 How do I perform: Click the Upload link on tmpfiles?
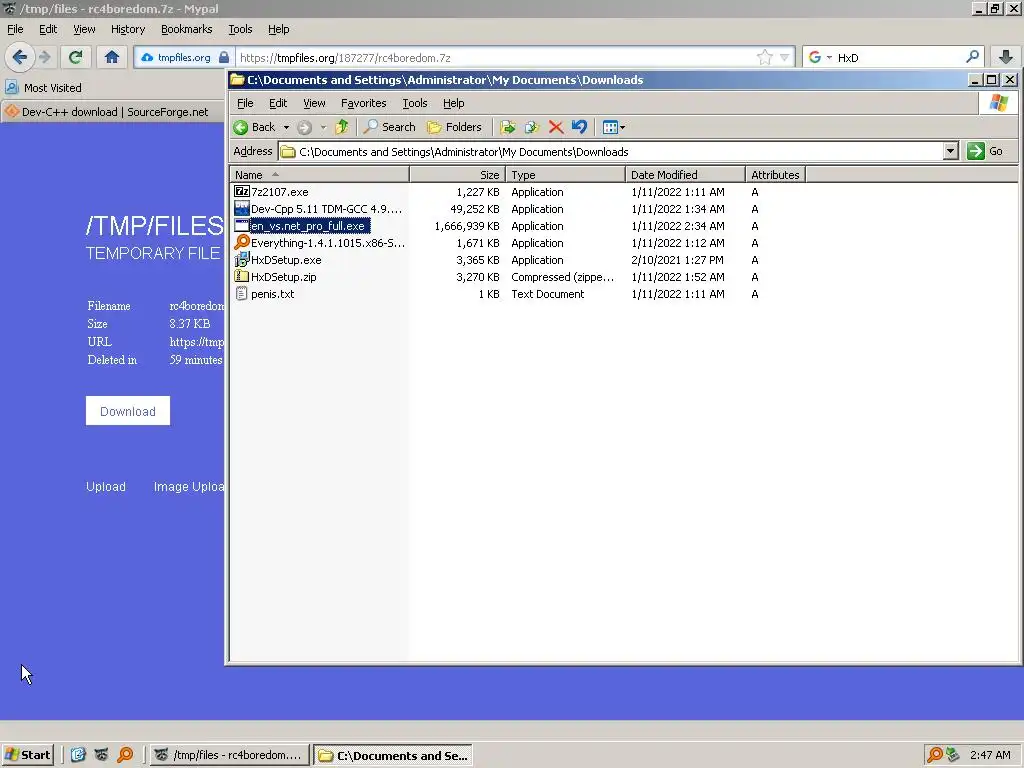coord(106,487)
